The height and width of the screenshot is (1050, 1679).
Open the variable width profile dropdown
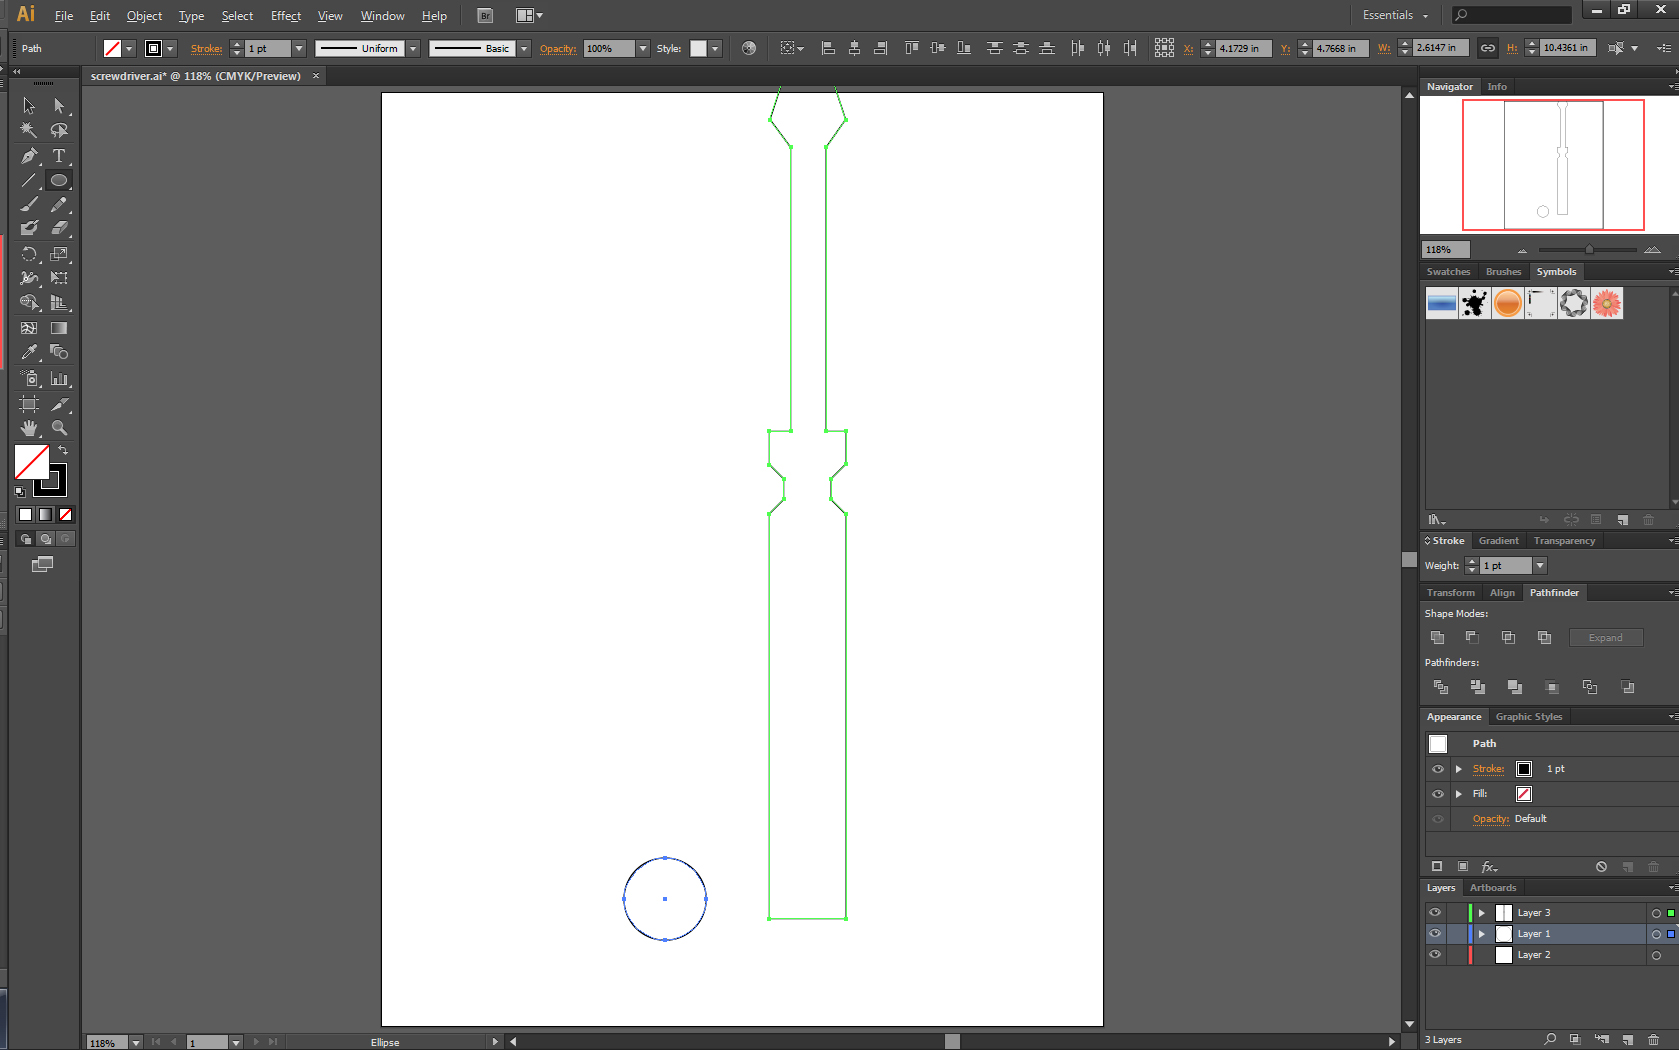[413, 48]
